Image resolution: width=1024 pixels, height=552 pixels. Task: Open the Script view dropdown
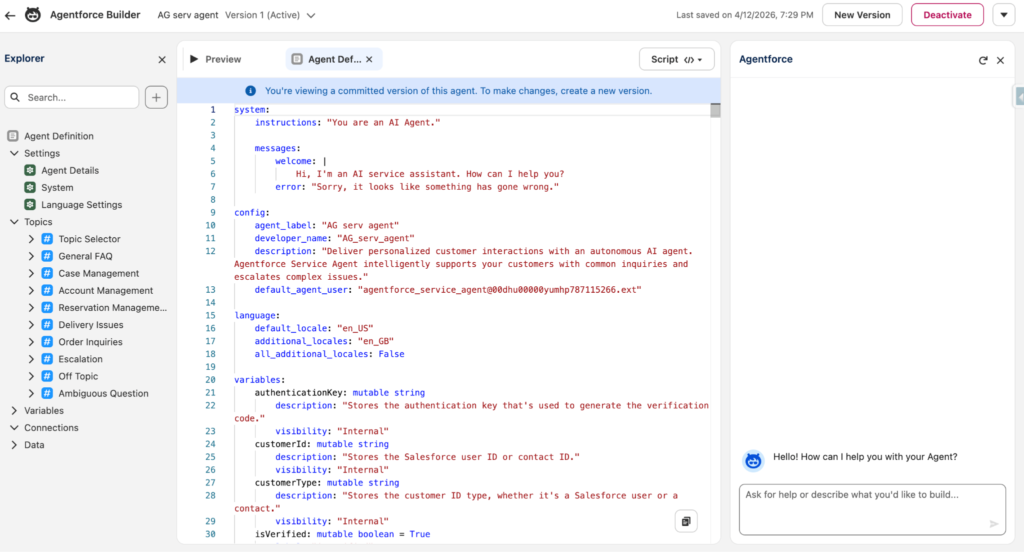(676, 60)
